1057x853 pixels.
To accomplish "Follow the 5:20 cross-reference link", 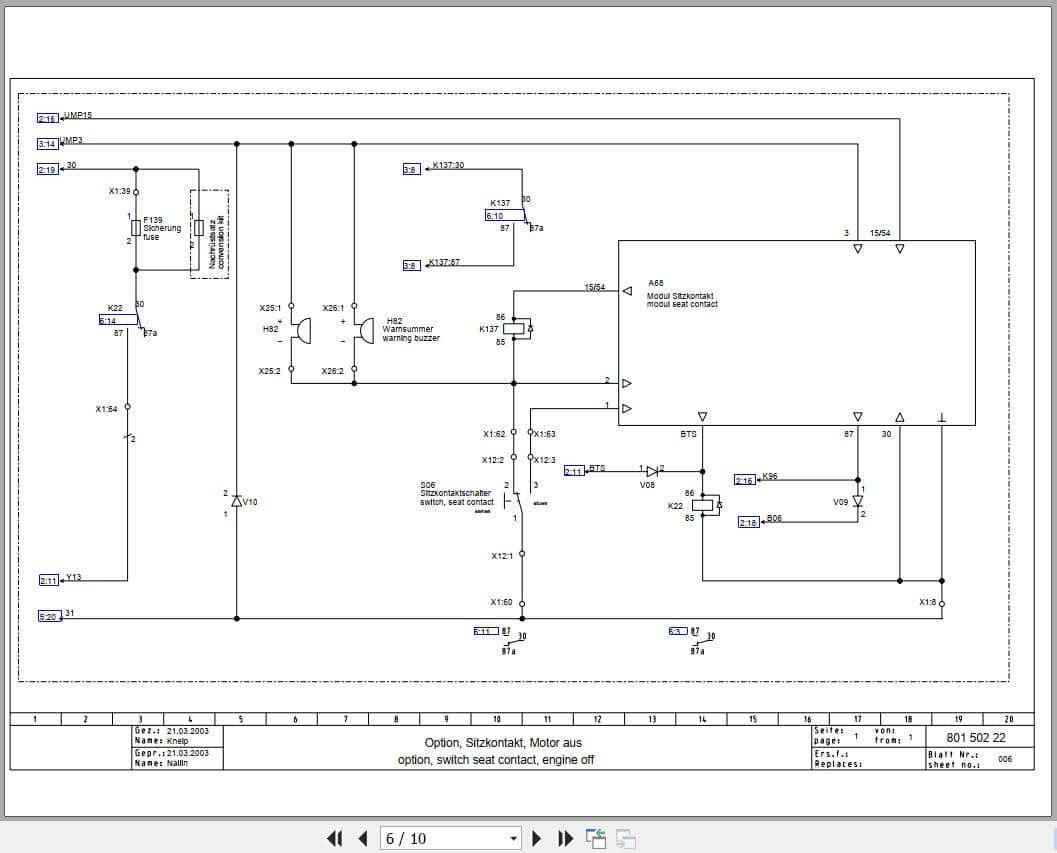I will click(49, 616).
